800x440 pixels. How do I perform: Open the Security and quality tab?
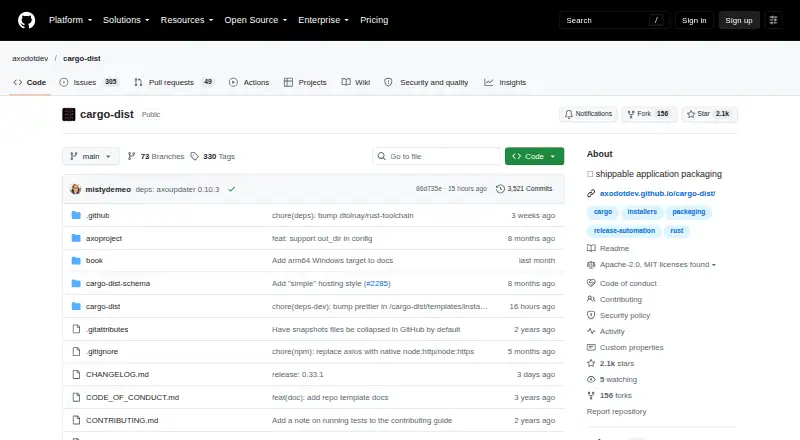[426, 82]
